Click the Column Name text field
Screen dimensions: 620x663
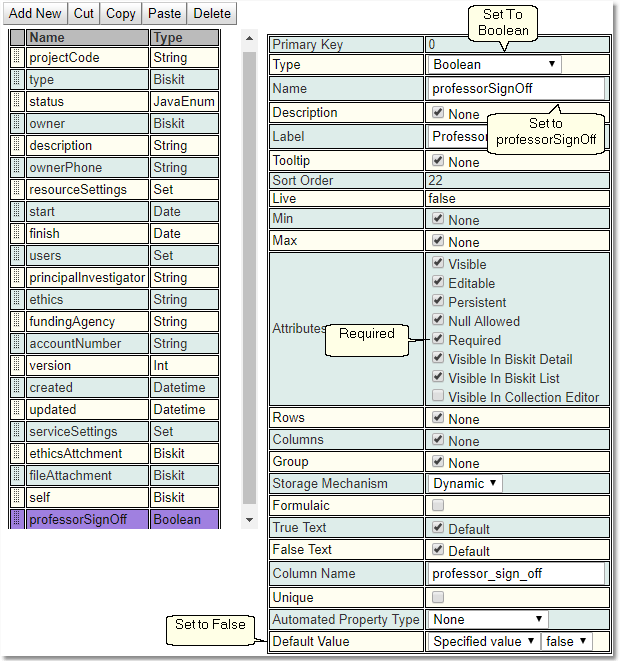[x=516, y=574]
